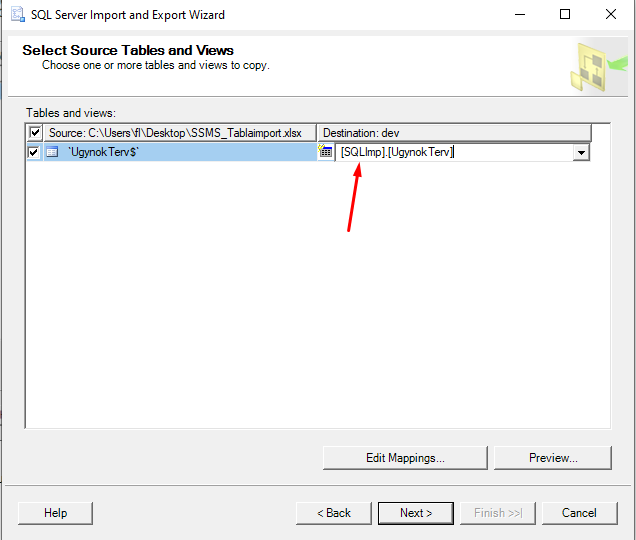Image resolution: width=636 pixels, height=540 pixels.
Task: Click the new destination table icon
Action: tap(325, 151)
